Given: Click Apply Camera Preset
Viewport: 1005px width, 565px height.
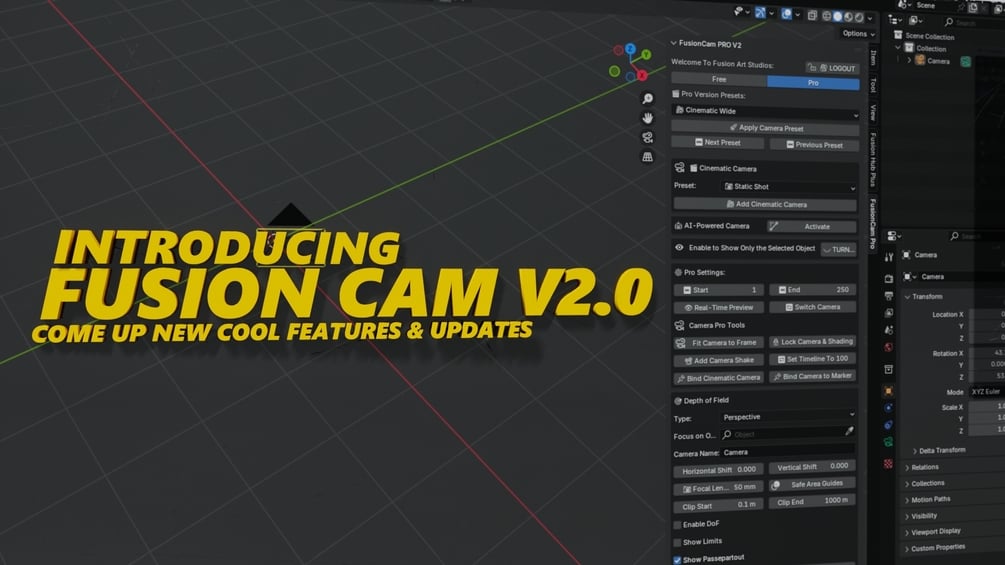Looking at the screenshot, I should coord(765,128).
